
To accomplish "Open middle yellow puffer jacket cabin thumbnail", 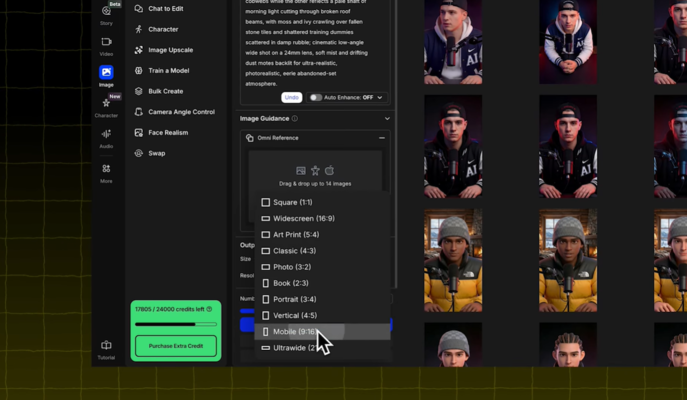I will pos(568,260).
